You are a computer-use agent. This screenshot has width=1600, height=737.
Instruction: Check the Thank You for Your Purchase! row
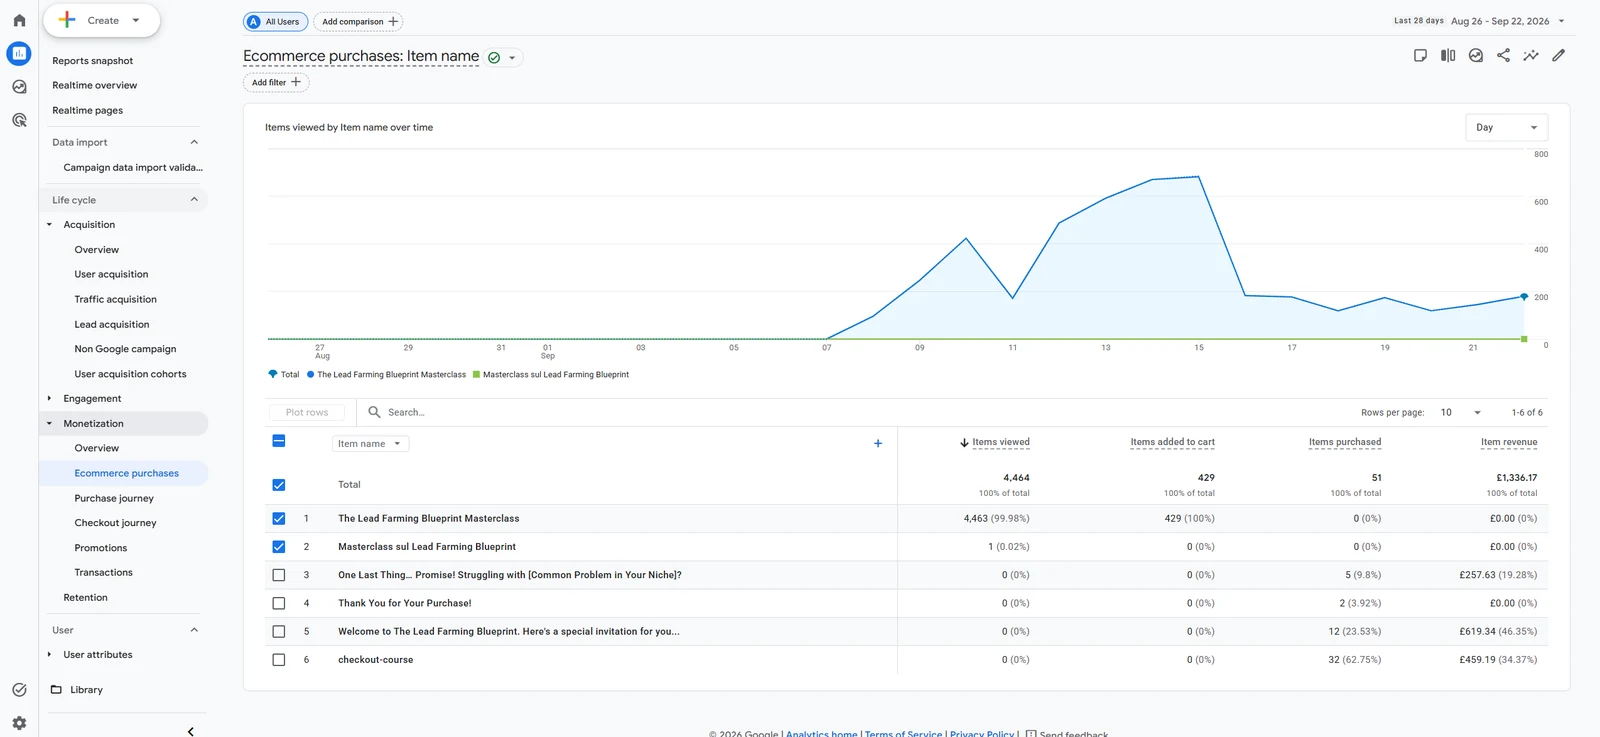[279, 603]
